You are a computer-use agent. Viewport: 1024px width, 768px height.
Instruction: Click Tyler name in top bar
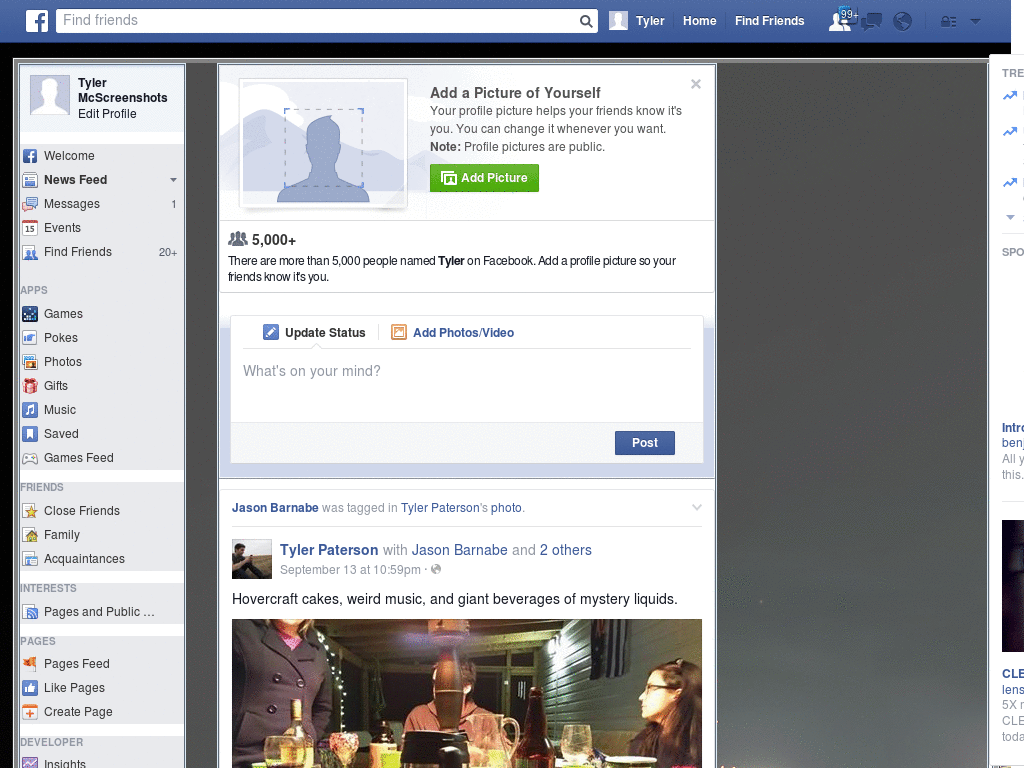click(650, 21)
